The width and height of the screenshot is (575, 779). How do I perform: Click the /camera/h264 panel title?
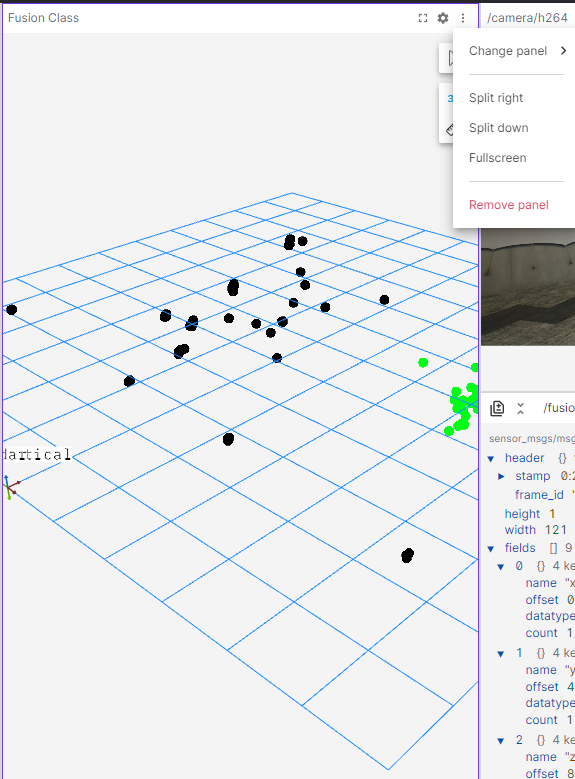[x=527, y=18]
